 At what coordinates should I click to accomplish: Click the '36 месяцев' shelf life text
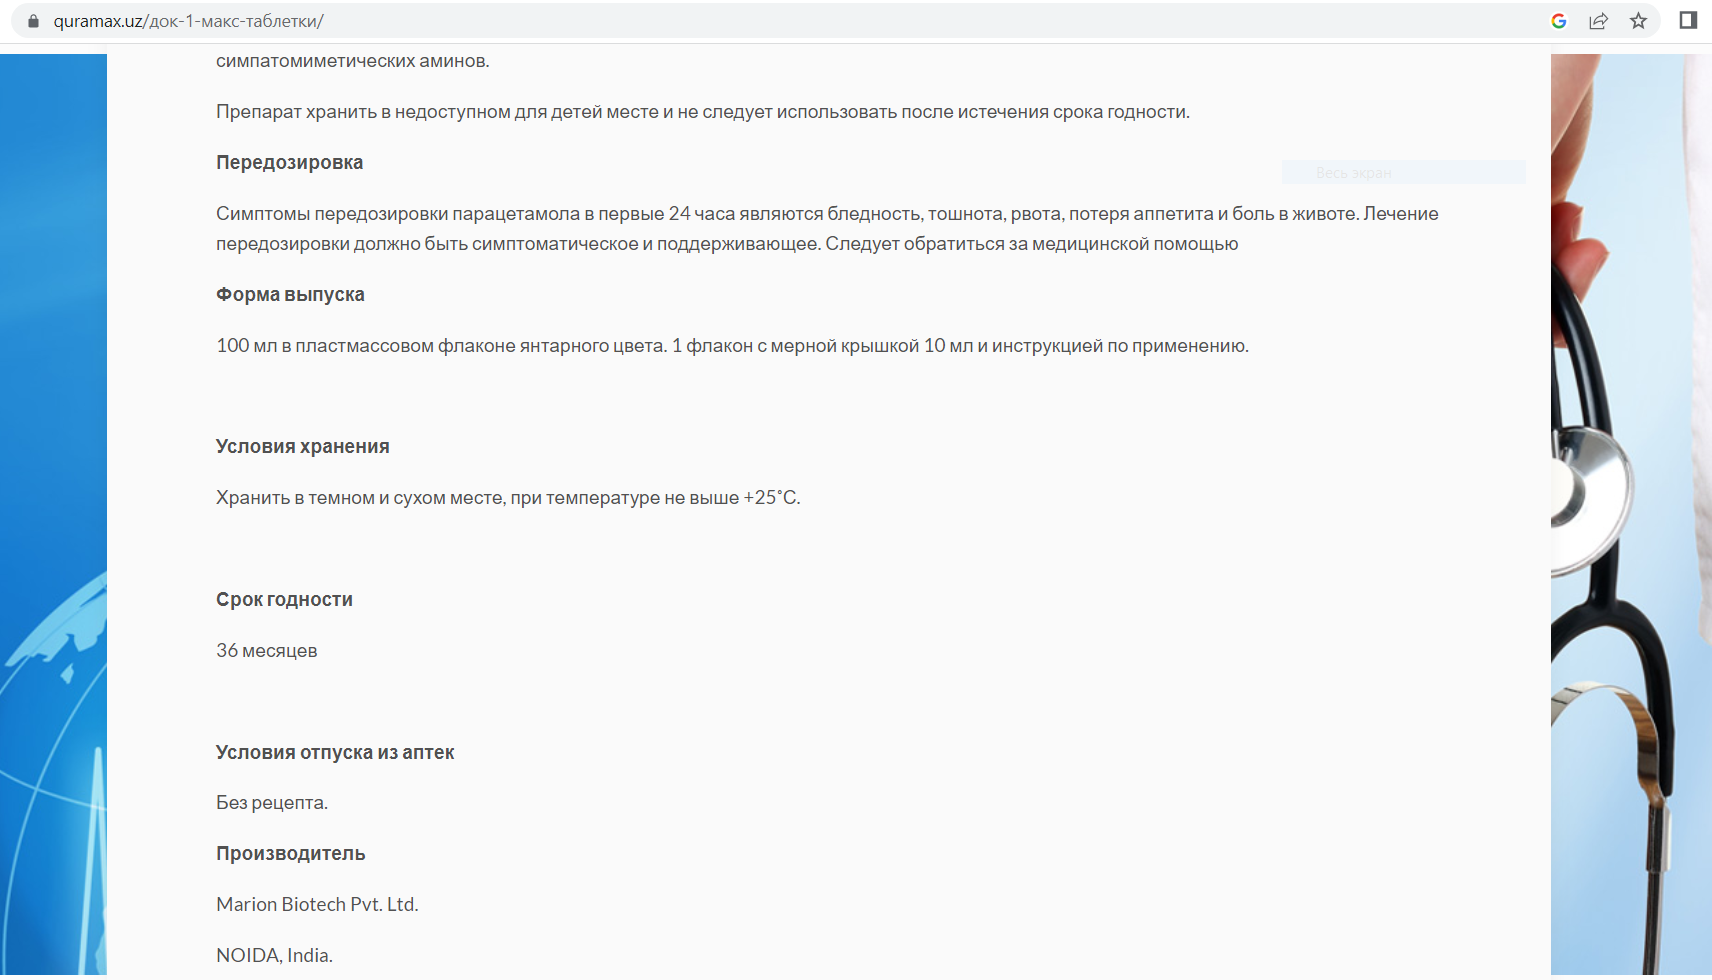[266, 651]
